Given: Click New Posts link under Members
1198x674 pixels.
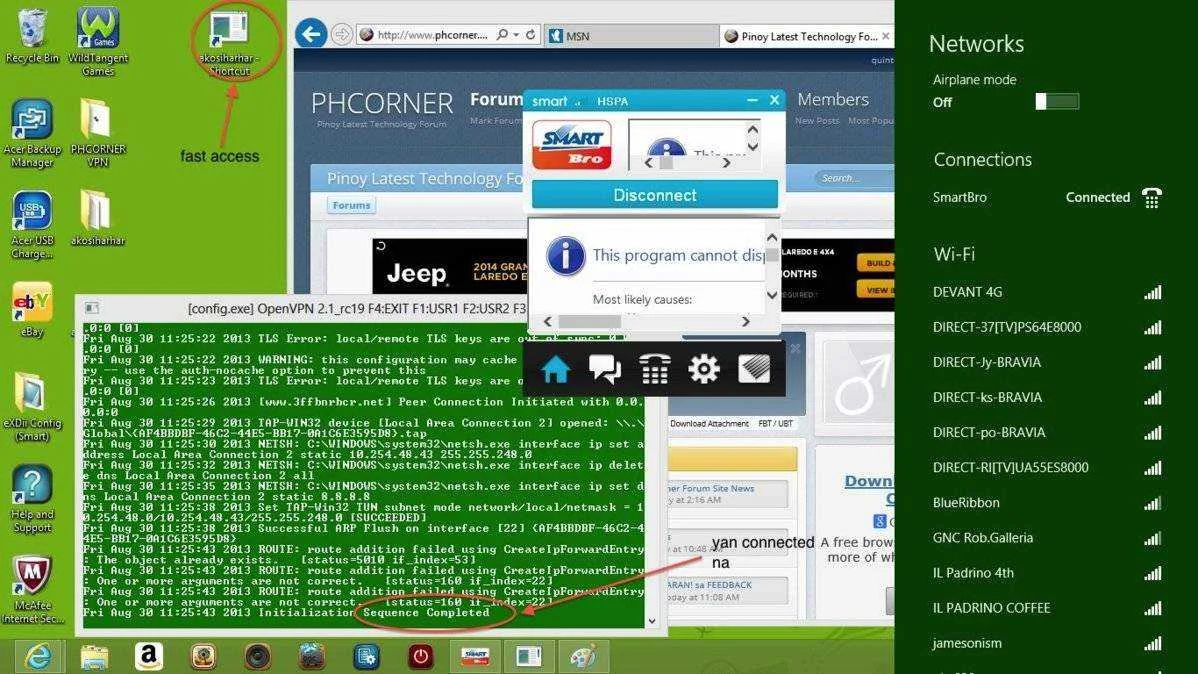Looking at the screenshot, I should point(817,121).
